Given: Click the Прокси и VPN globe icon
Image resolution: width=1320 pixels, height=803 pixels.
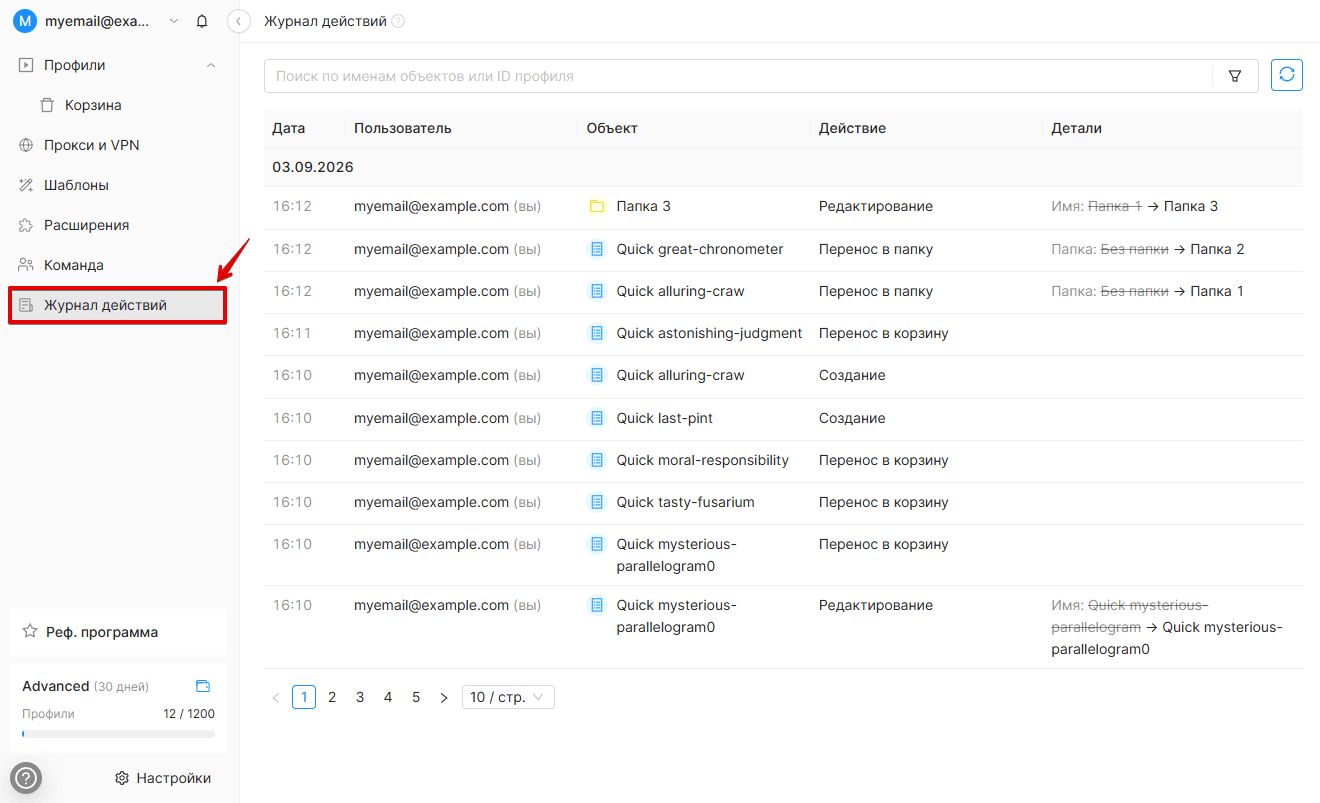Looking at the screenshot, I should (x=26, y=145).
